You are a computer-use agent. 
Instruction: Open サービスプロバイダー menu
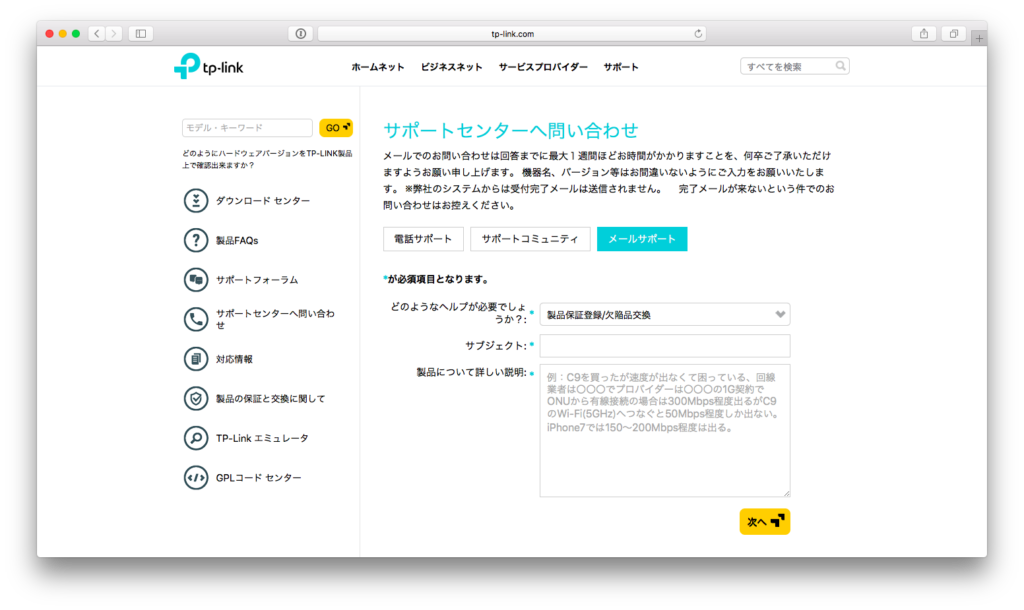543,67
